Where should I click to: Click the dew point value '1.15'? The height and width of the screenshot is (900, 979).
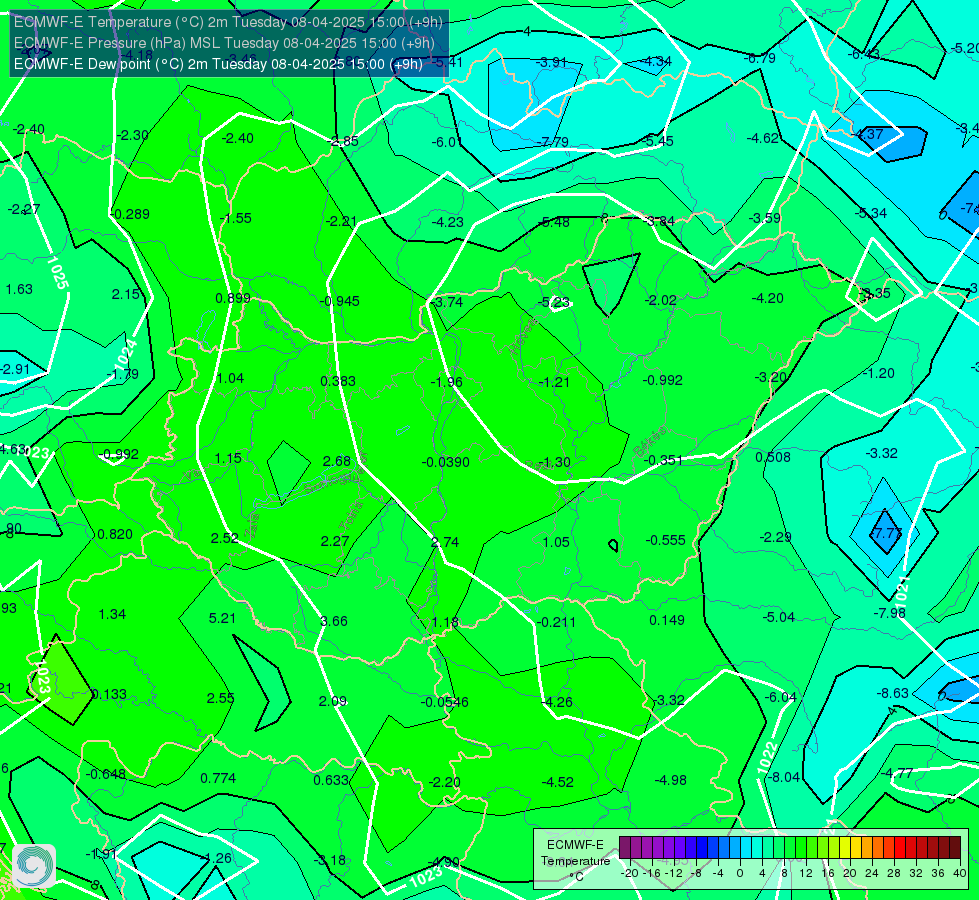228,458
